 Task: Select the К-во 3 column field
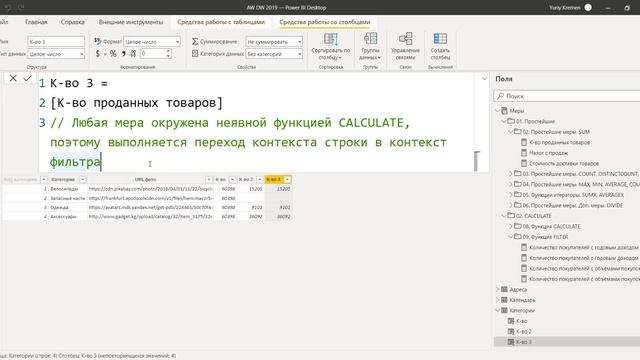click(523, 342)
